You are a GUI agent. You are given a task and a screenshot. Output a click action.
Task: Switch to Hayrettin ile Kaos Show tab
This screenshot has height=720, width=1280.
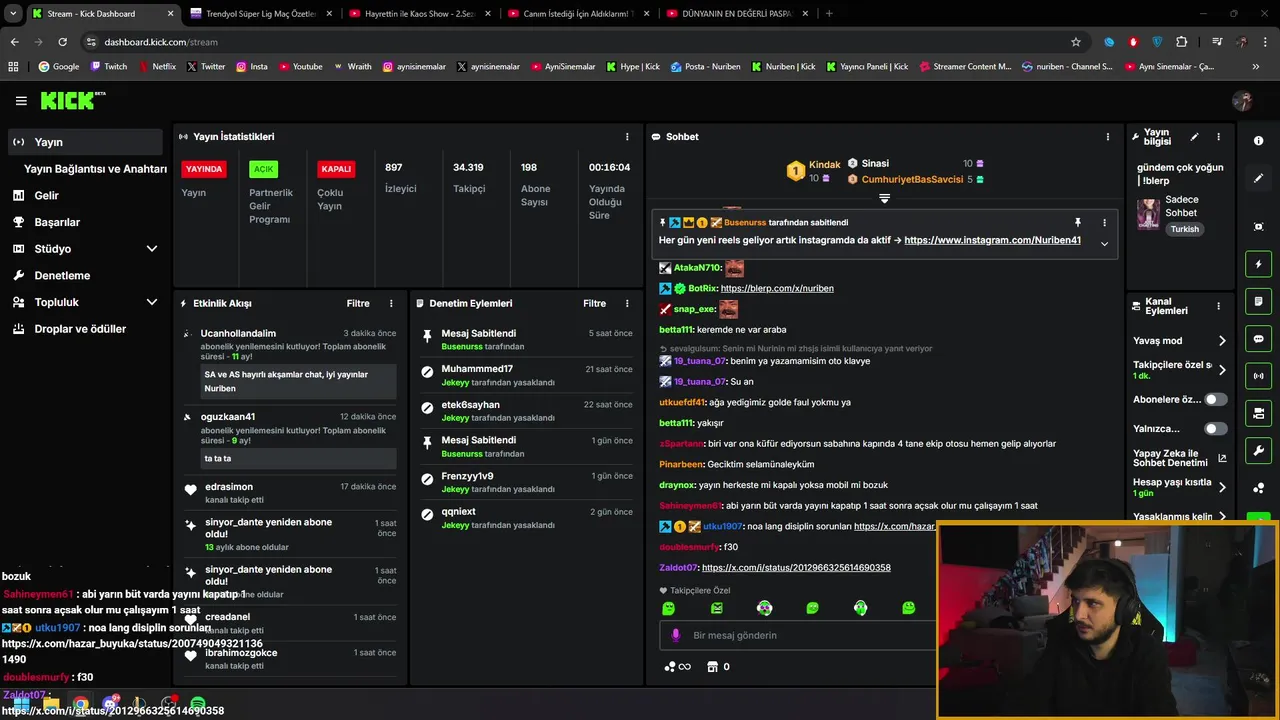coord(419,14)
